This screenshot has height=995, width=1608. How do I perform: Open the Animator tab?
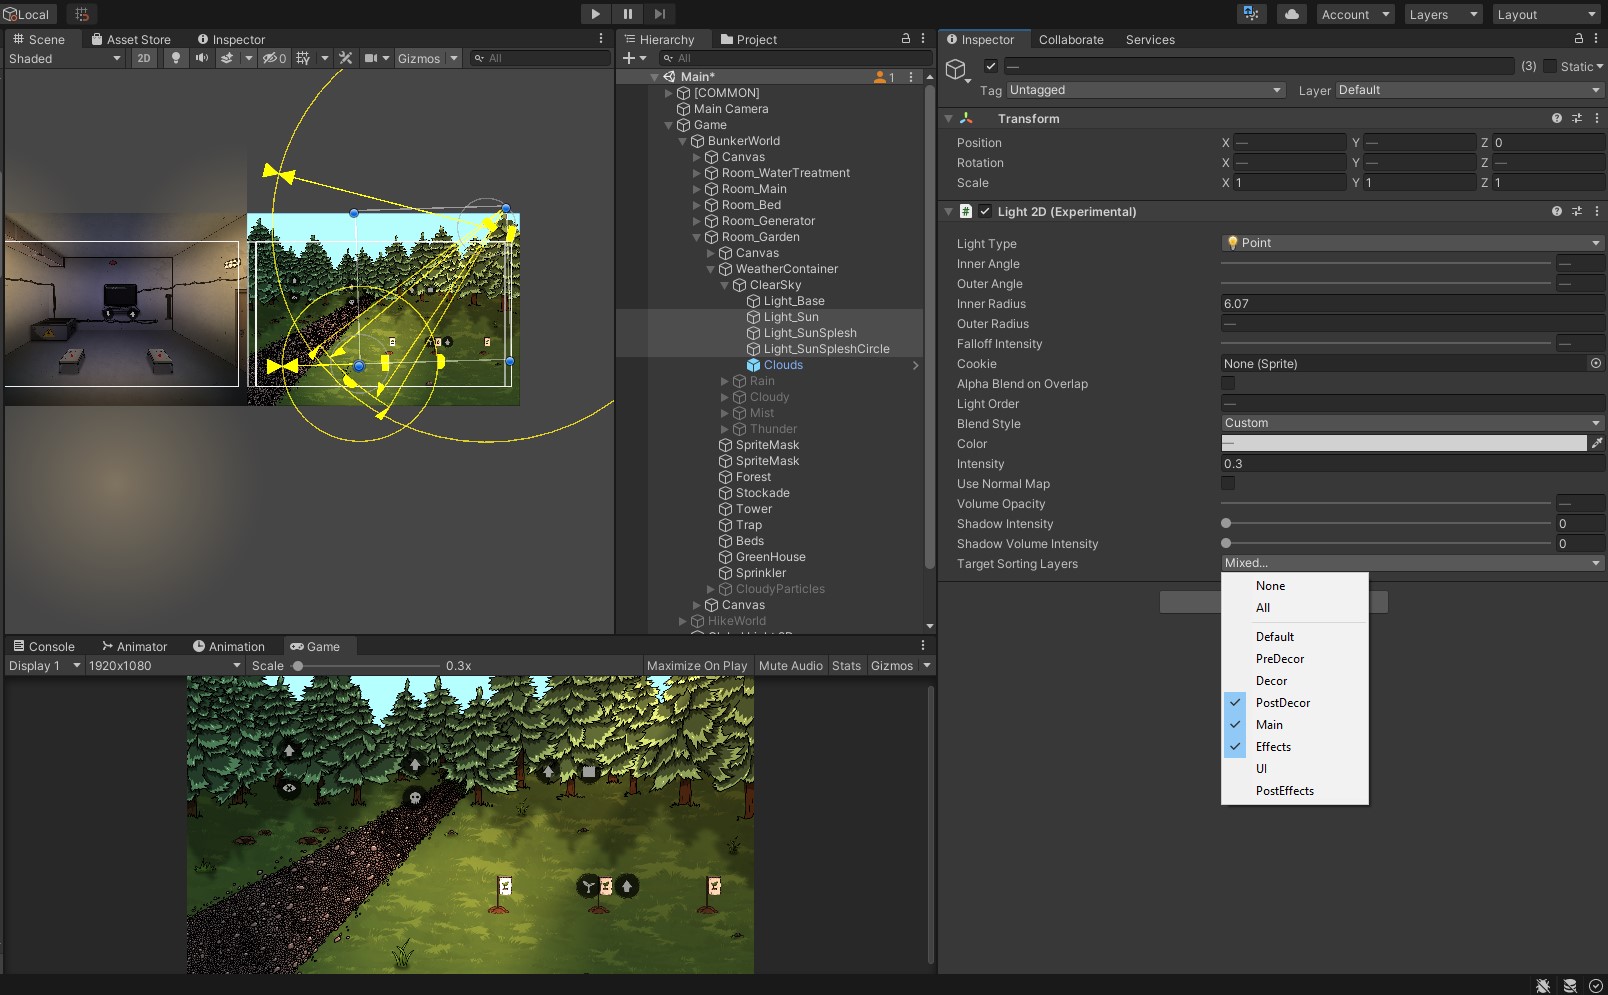coord(134,646)
